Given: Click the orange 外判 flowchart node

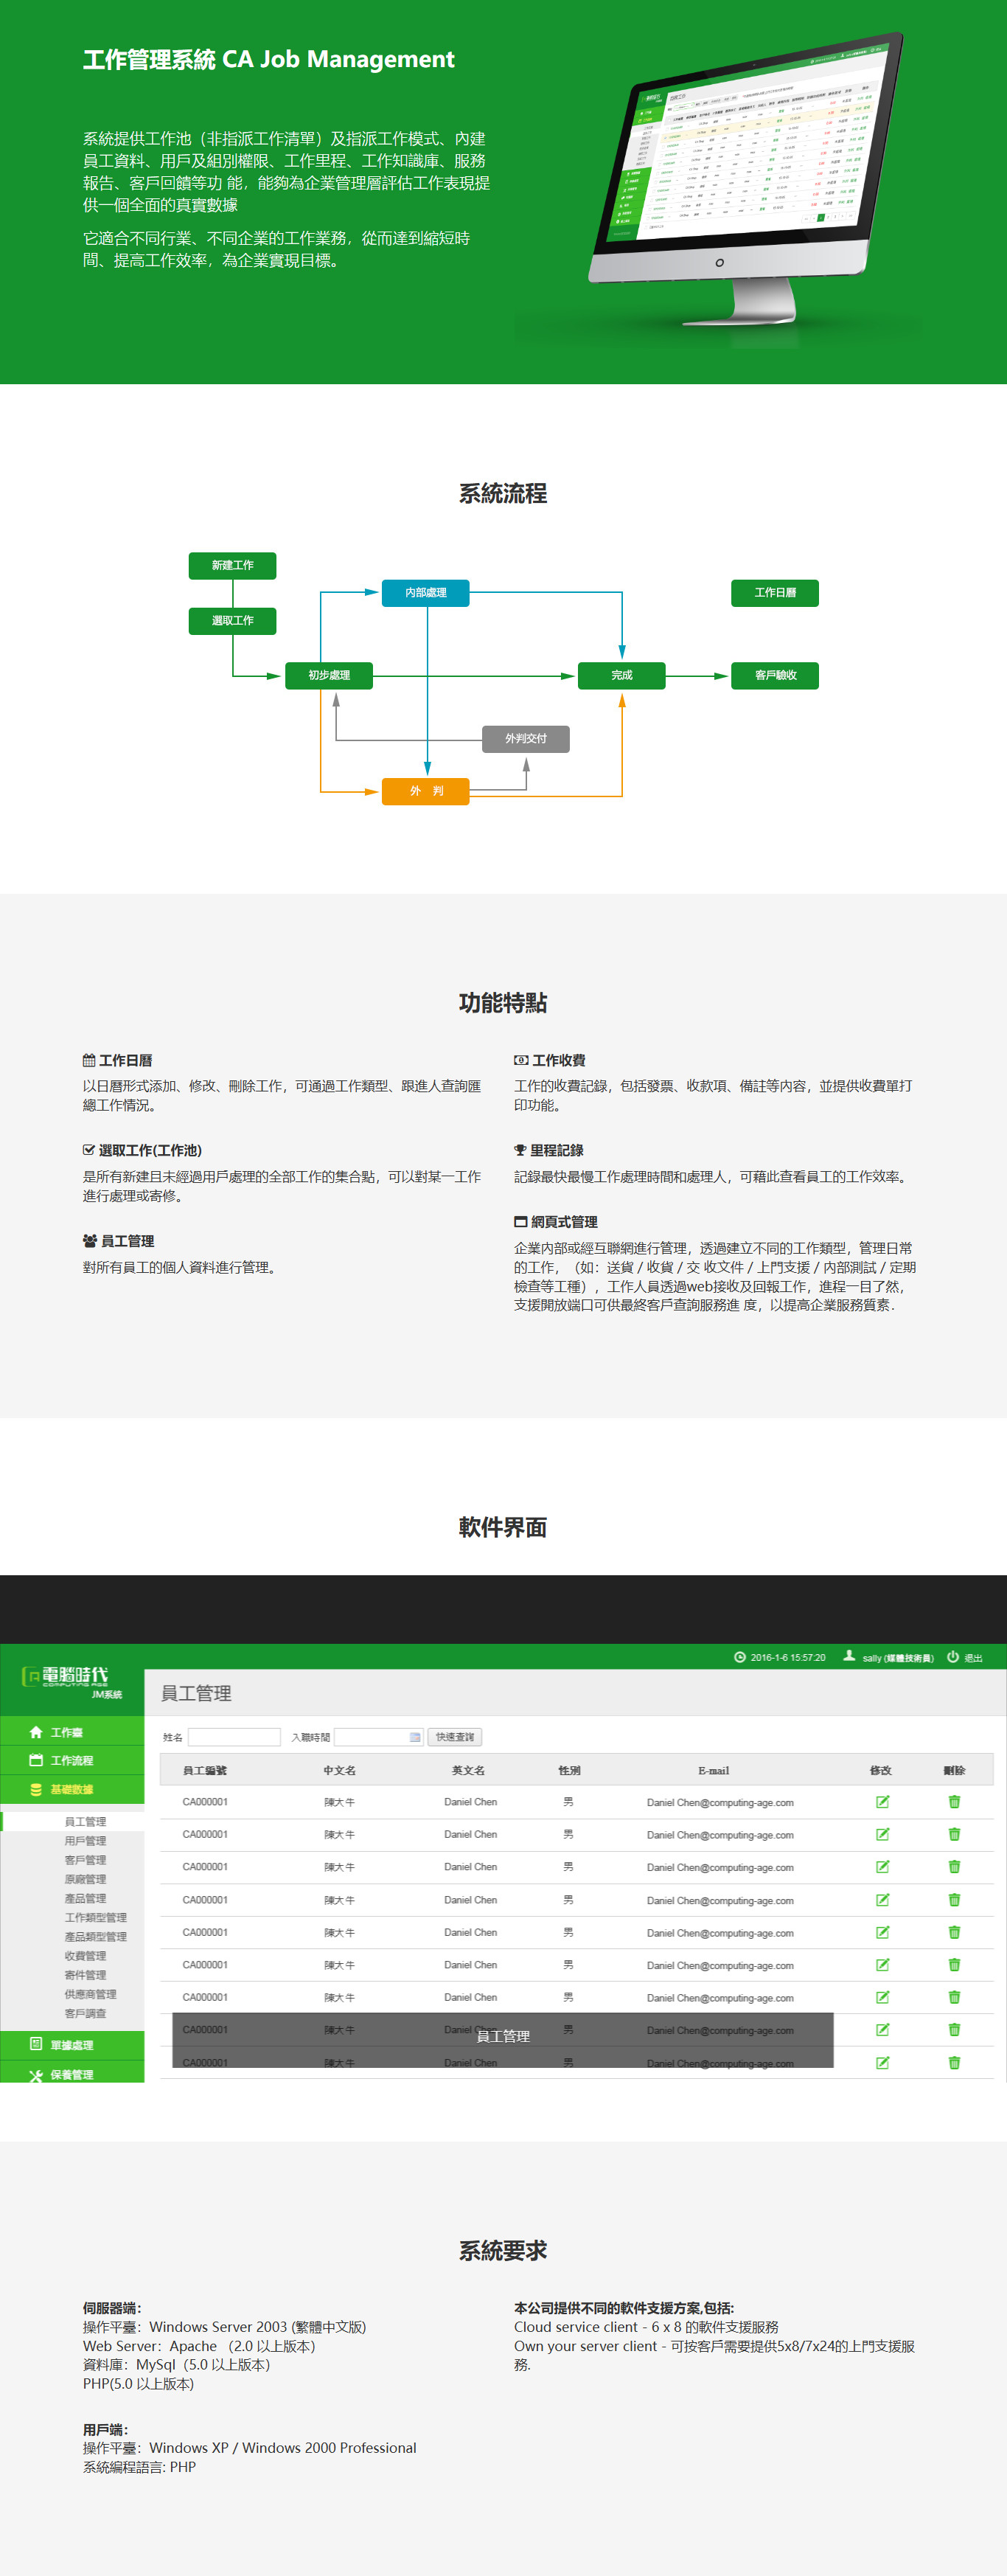Looking at the screenshot, I should 425,791.
